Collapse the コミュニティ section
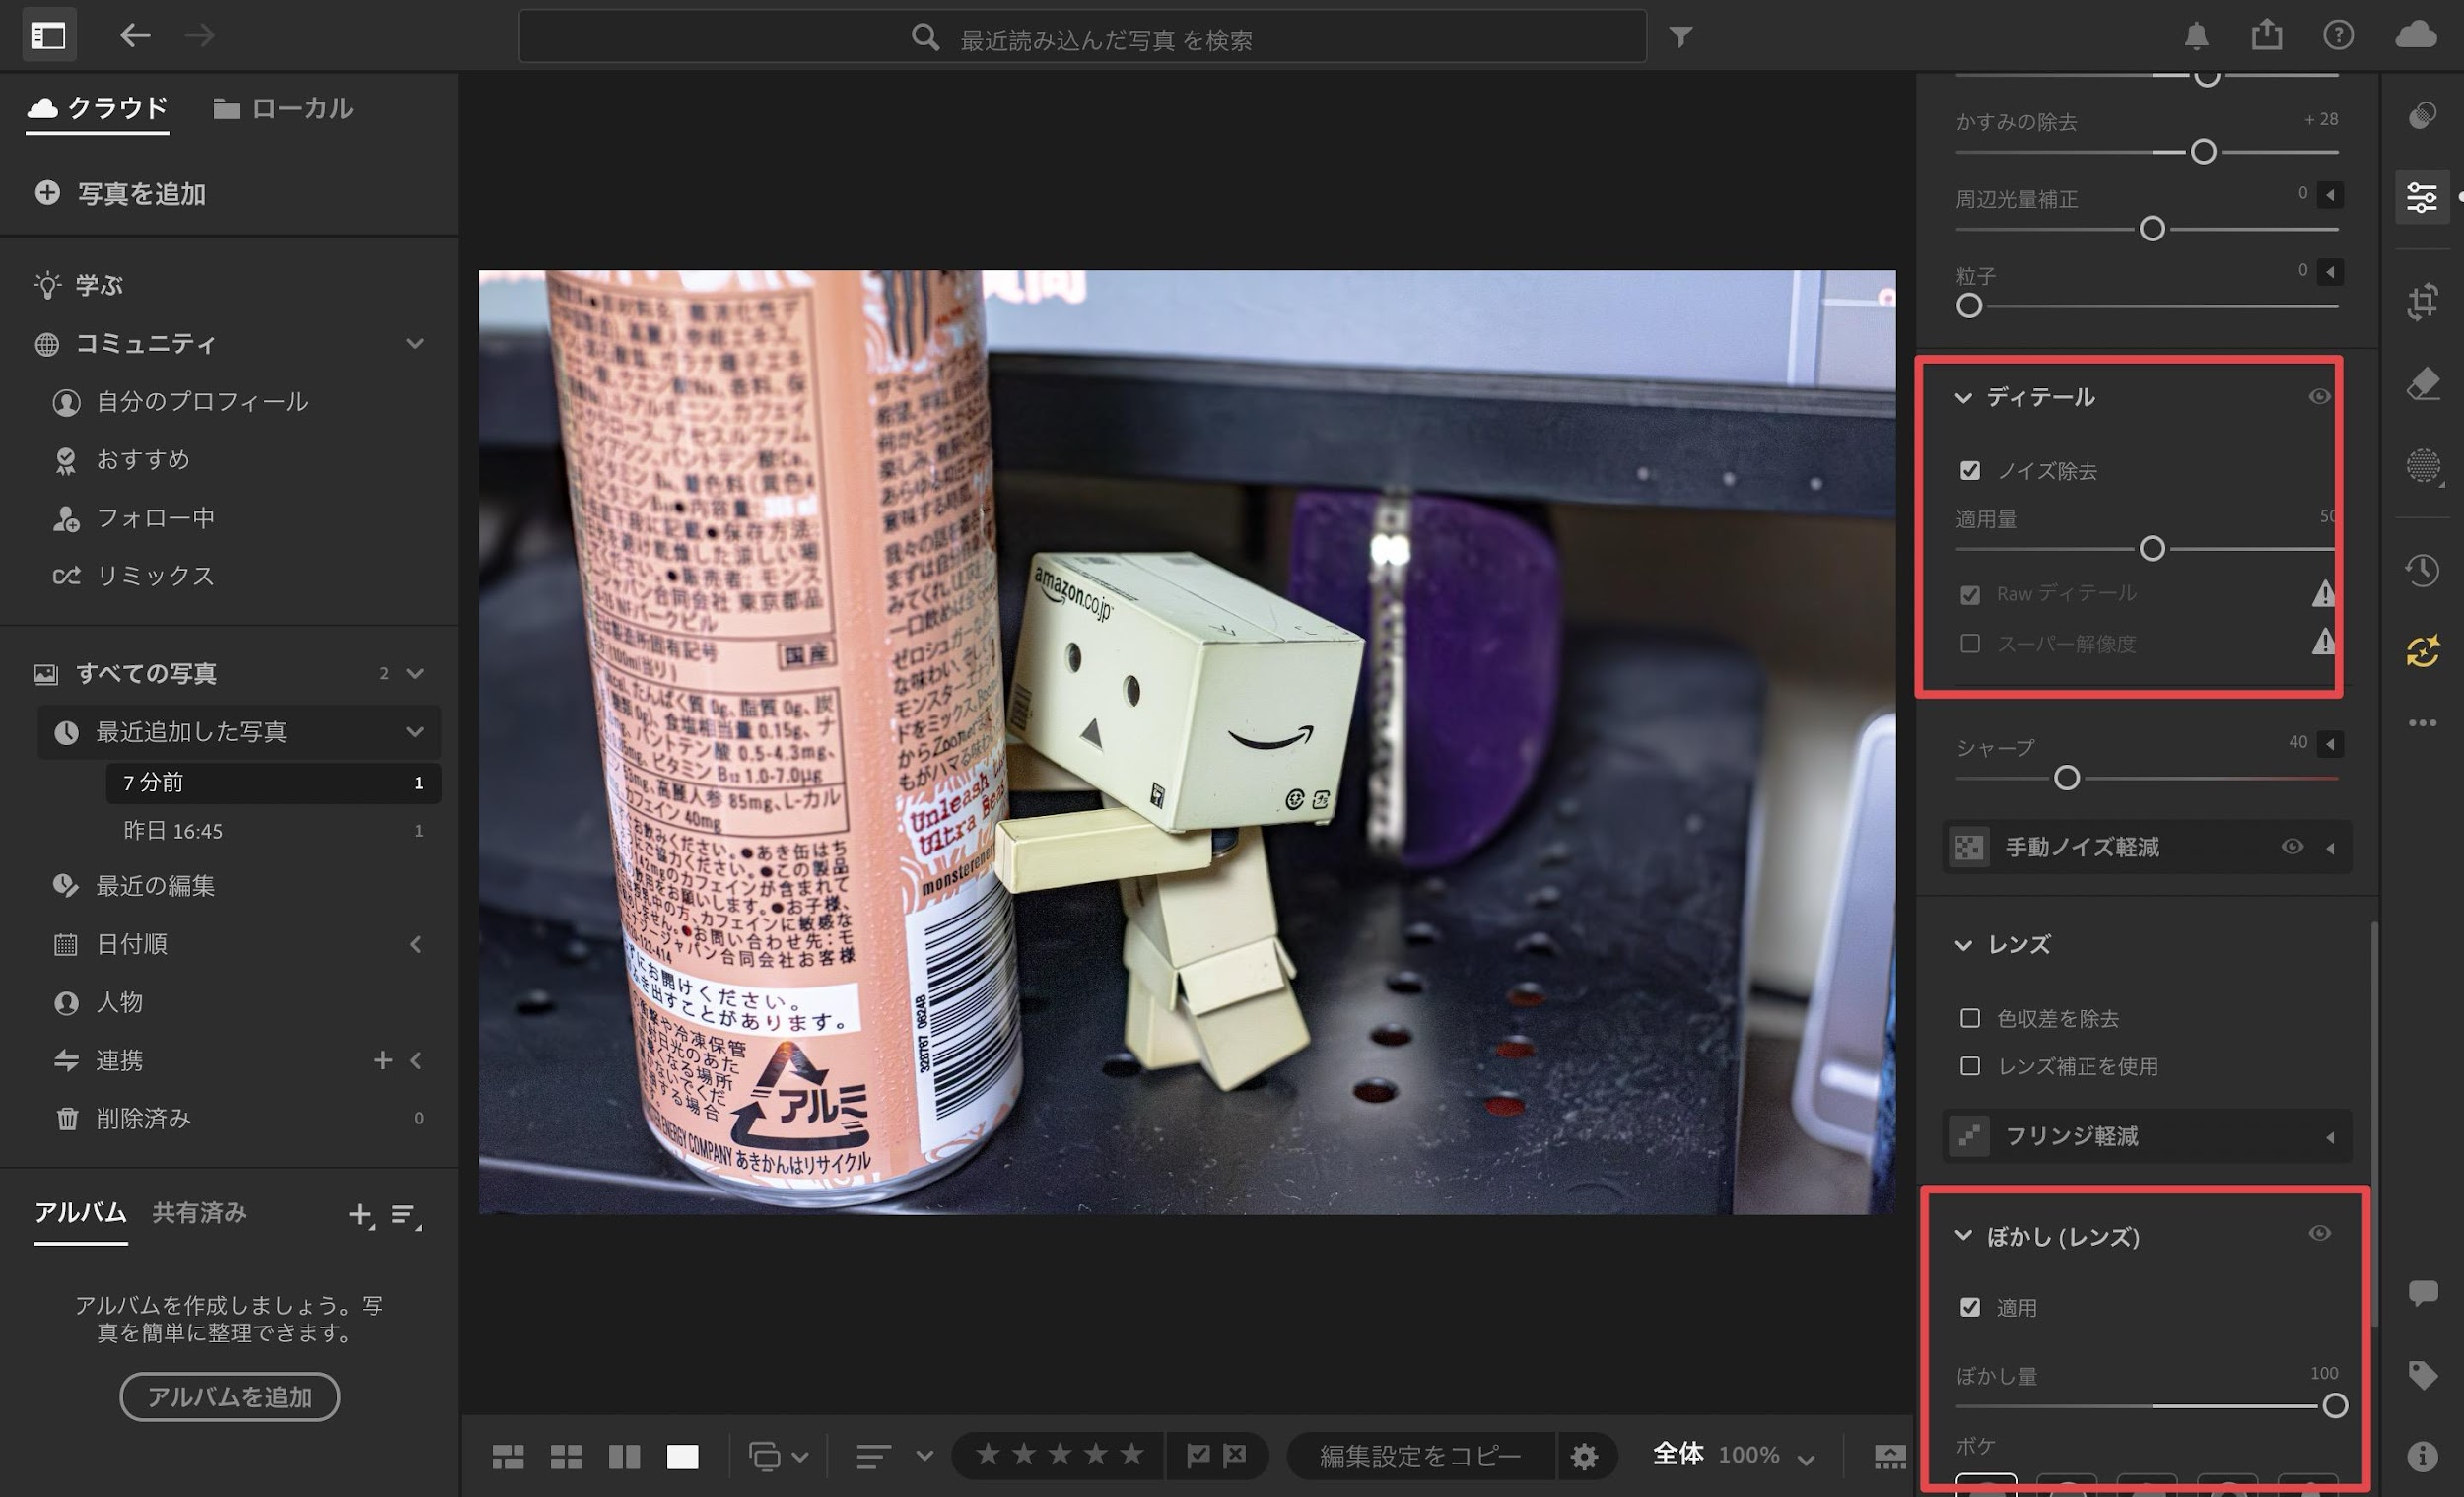 414,343
